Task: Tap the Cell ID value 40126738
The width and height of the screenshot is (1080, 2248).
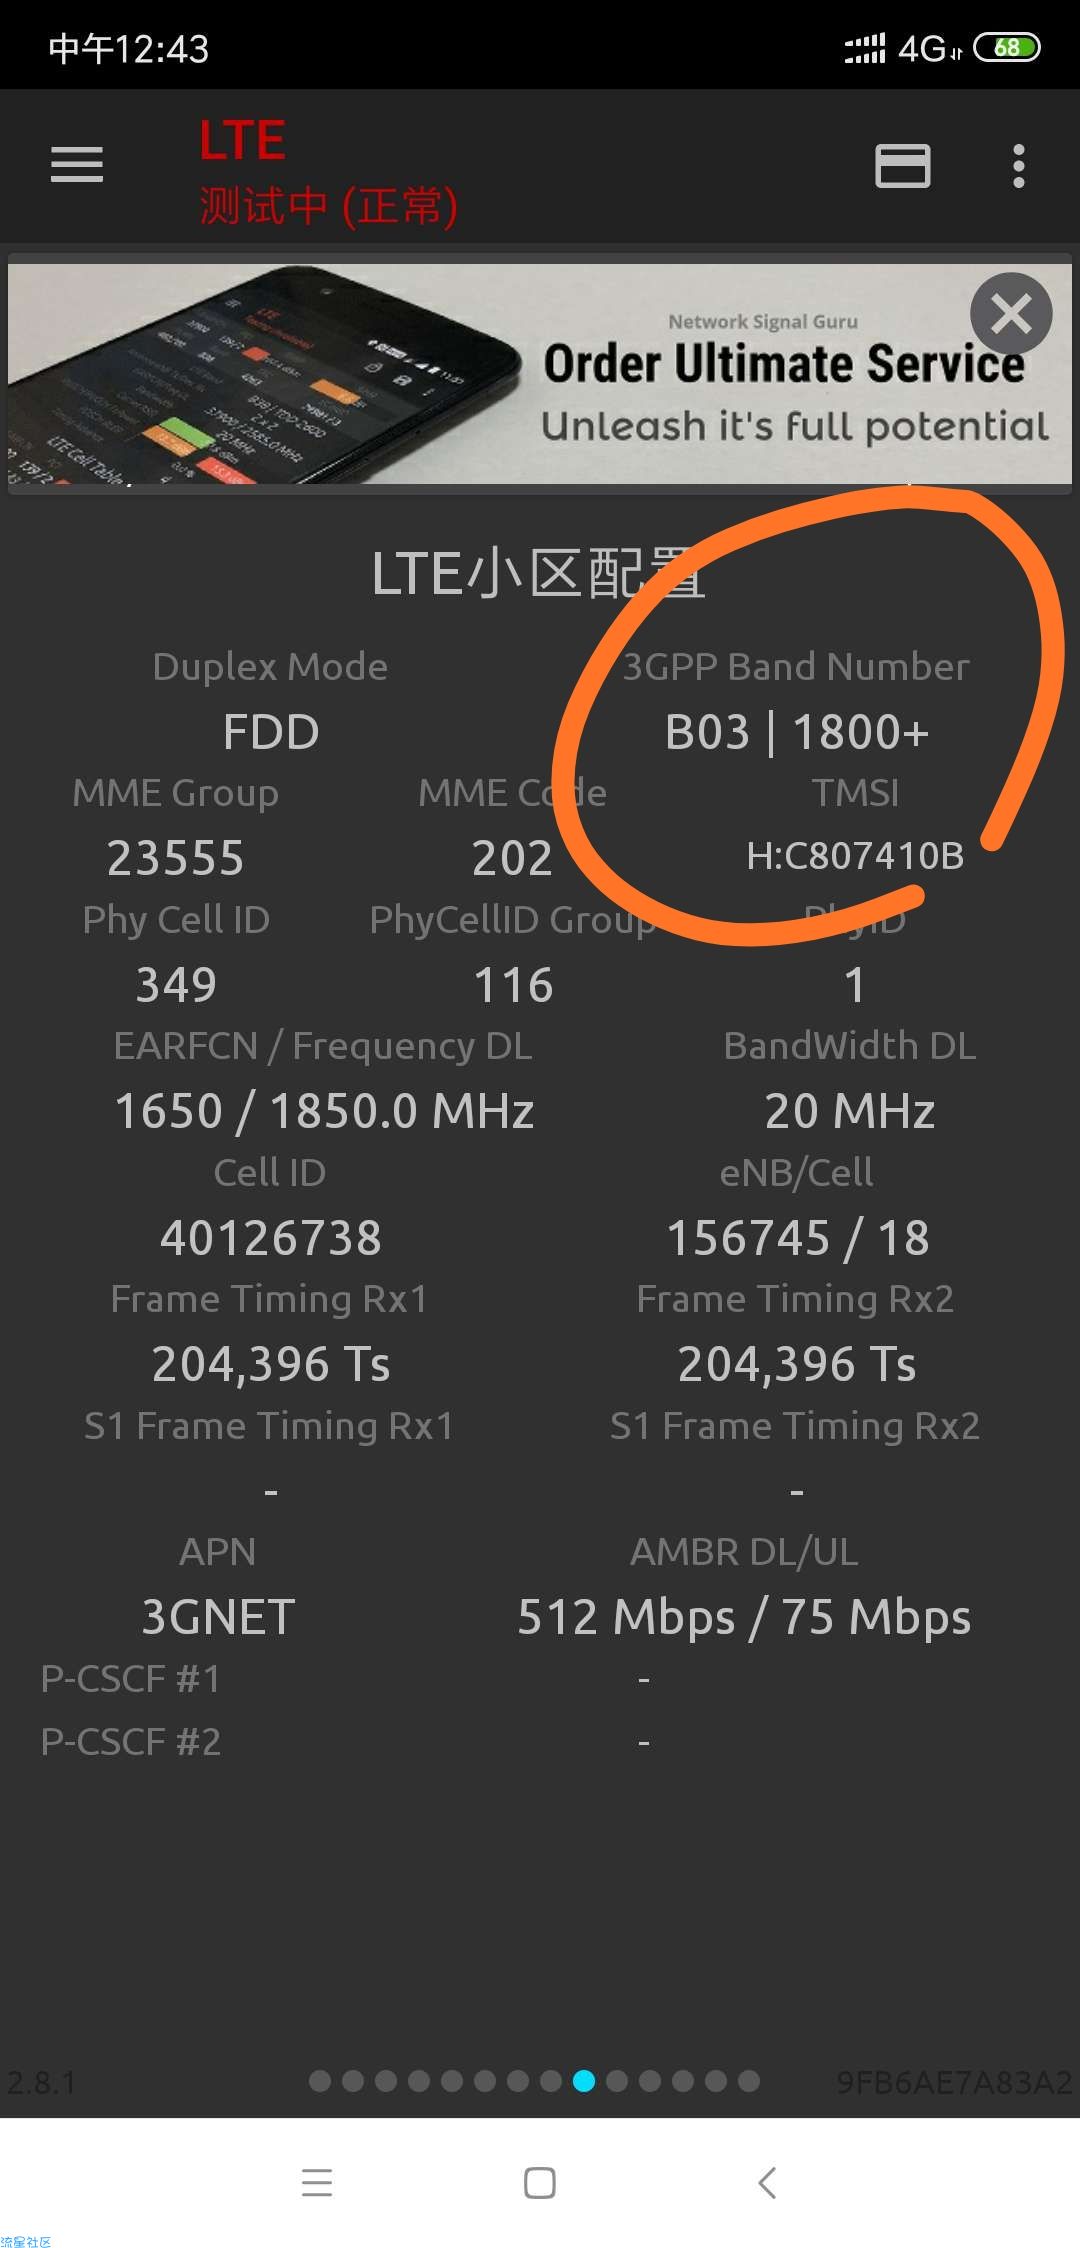Action: point(271,1238)
